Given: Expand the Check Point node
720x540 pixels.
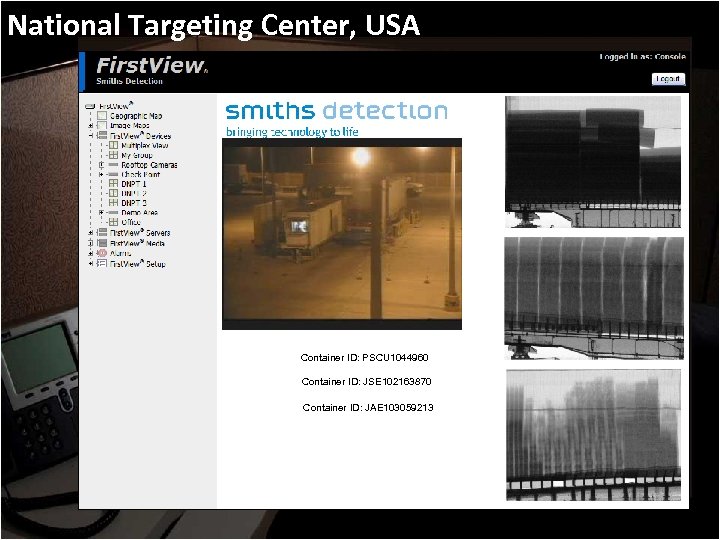Looking at the screenshot, I should tap(101, 174).
